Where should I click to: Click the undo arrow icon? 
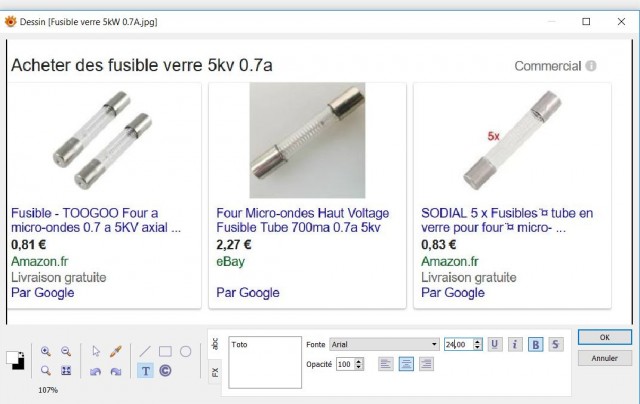tap(96, 371)
